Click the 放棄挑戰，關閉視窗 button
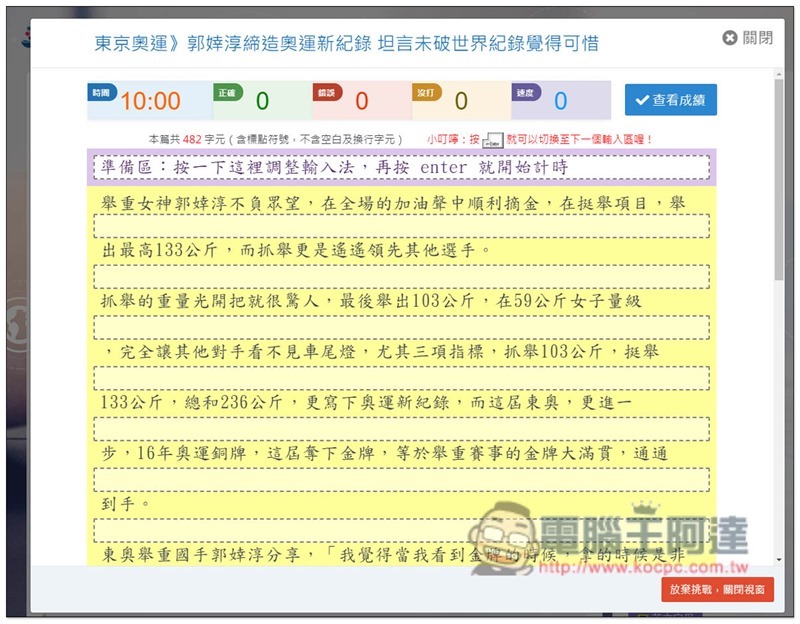Viewport: 800px width, 624px height. tap(718, 590)
